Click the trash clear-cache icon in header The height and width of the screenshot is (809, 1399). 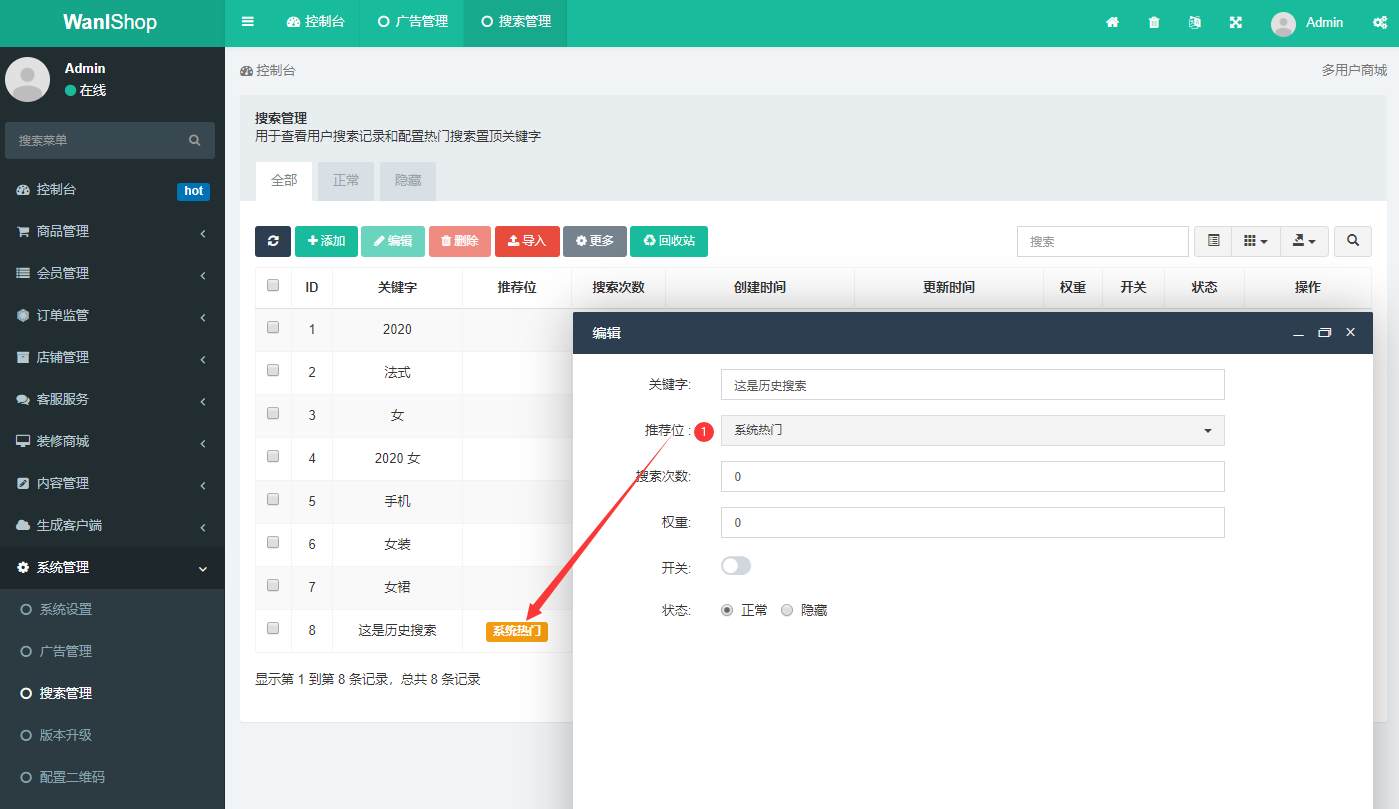[x=1154, y=22]
